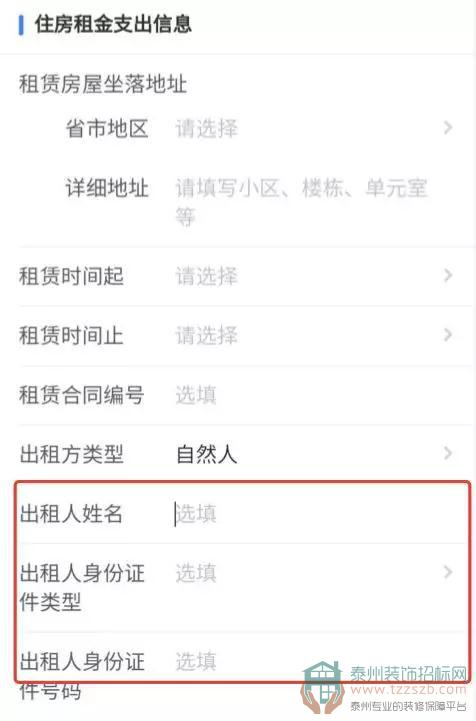
Task: Open the www.tzzszb.com watermark link
Action: click(409, 690)
